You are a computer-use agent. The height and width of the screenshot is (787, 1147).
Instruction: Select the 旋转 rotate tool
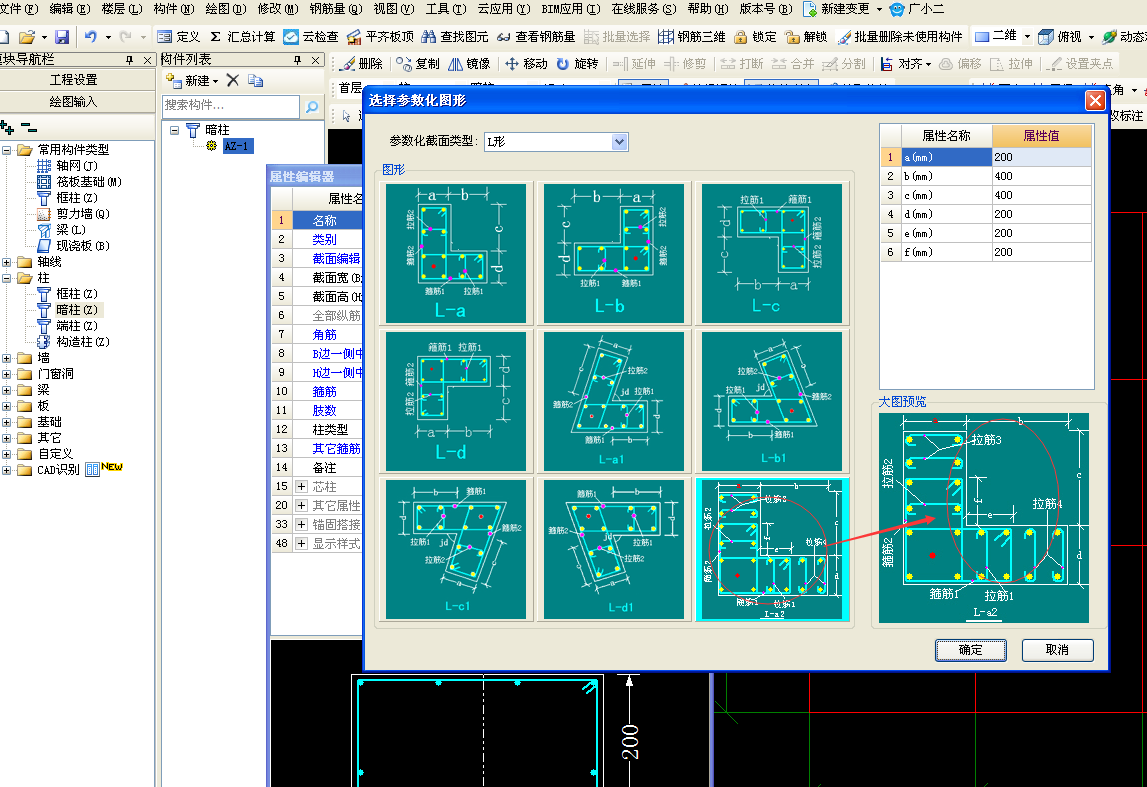pos(577,64)
